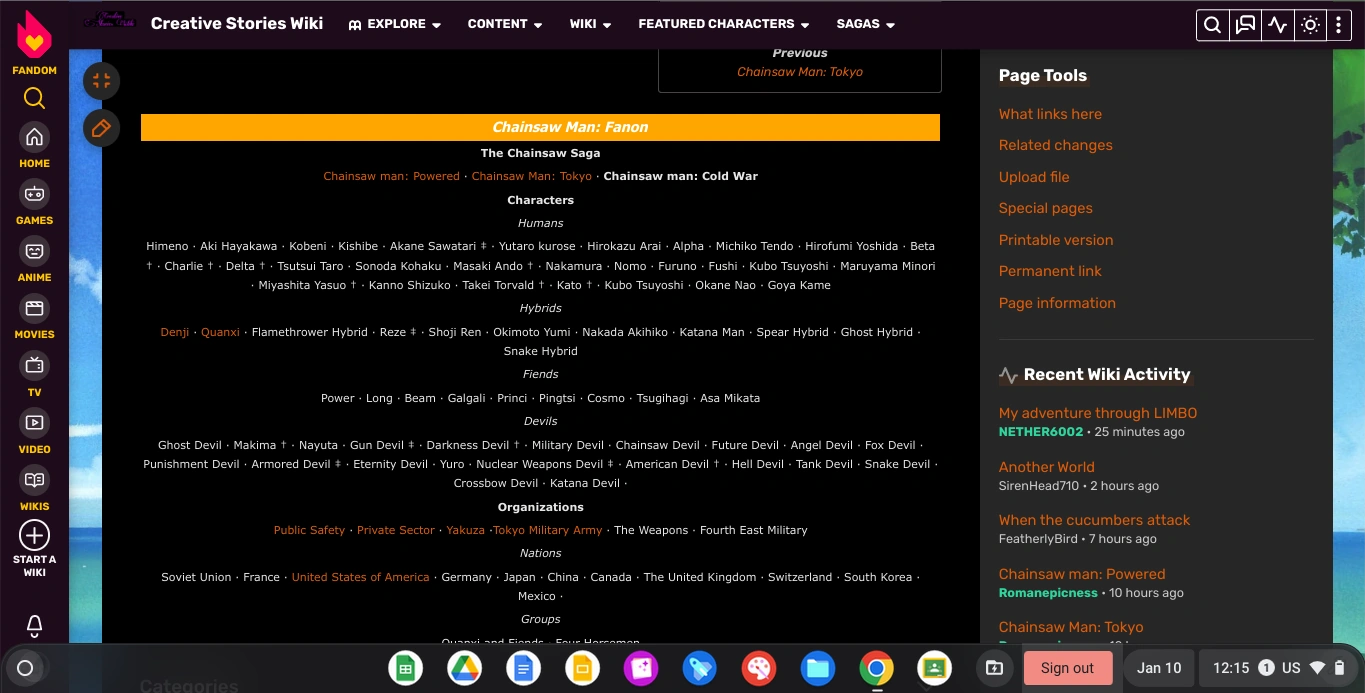
Task: Select the ANIME section icon in sidebar
Action: [33, 251]
